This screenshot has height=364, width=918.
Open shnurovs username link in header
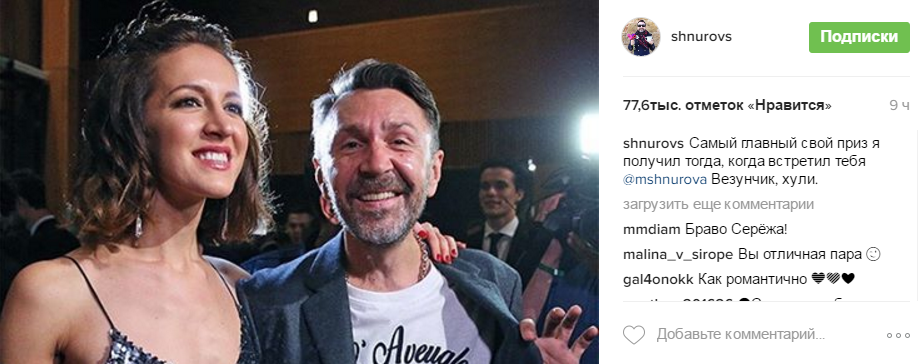tap(701, 36)
